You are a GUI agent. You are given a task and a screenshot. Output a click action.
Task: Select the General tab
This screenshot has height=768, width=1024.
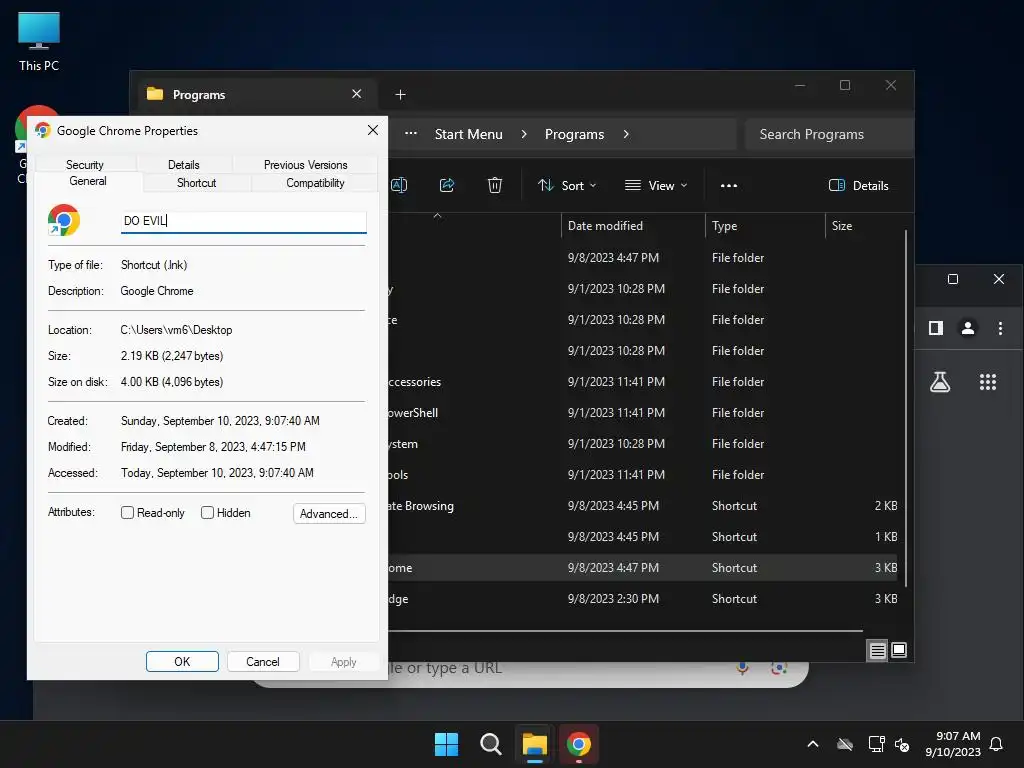[x=88, y=182]
